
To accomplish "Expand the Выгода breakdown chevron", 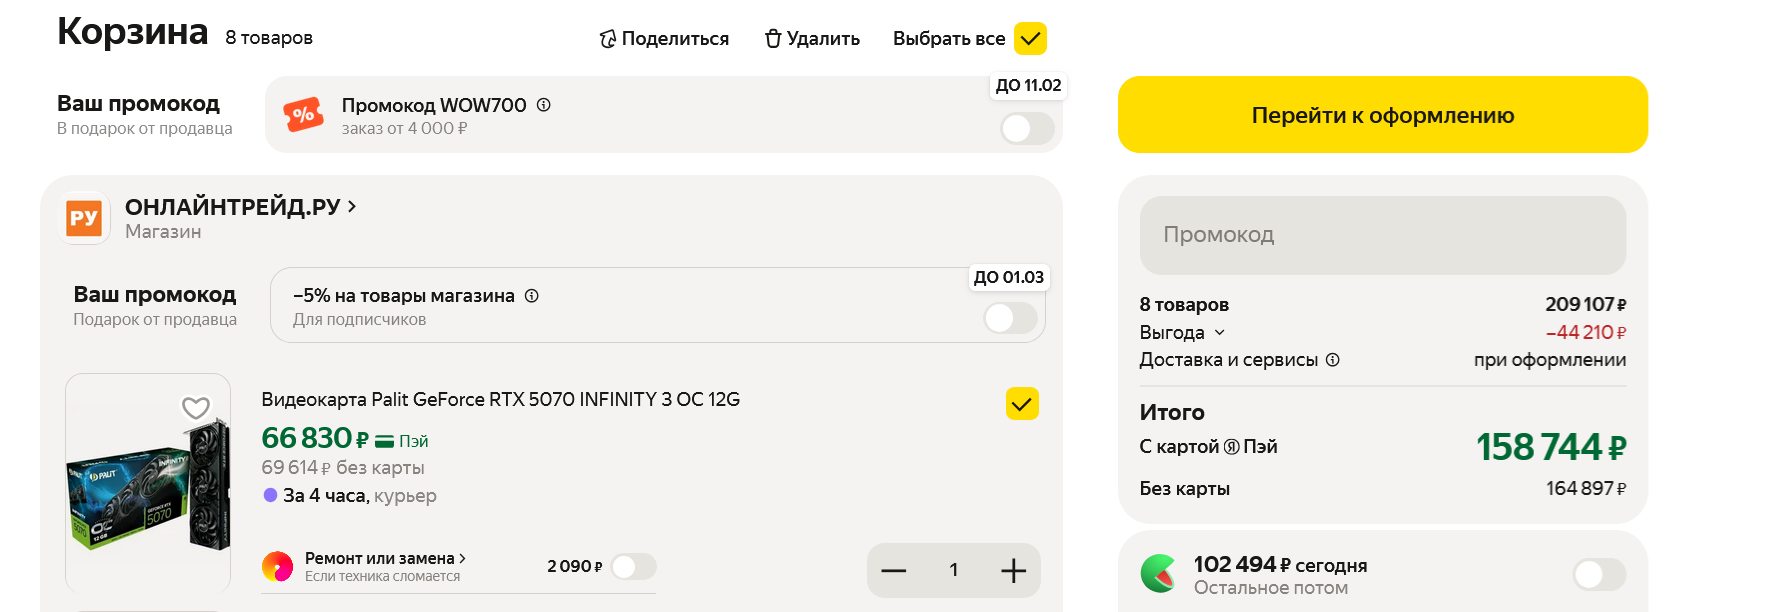I will [1220, 333].
